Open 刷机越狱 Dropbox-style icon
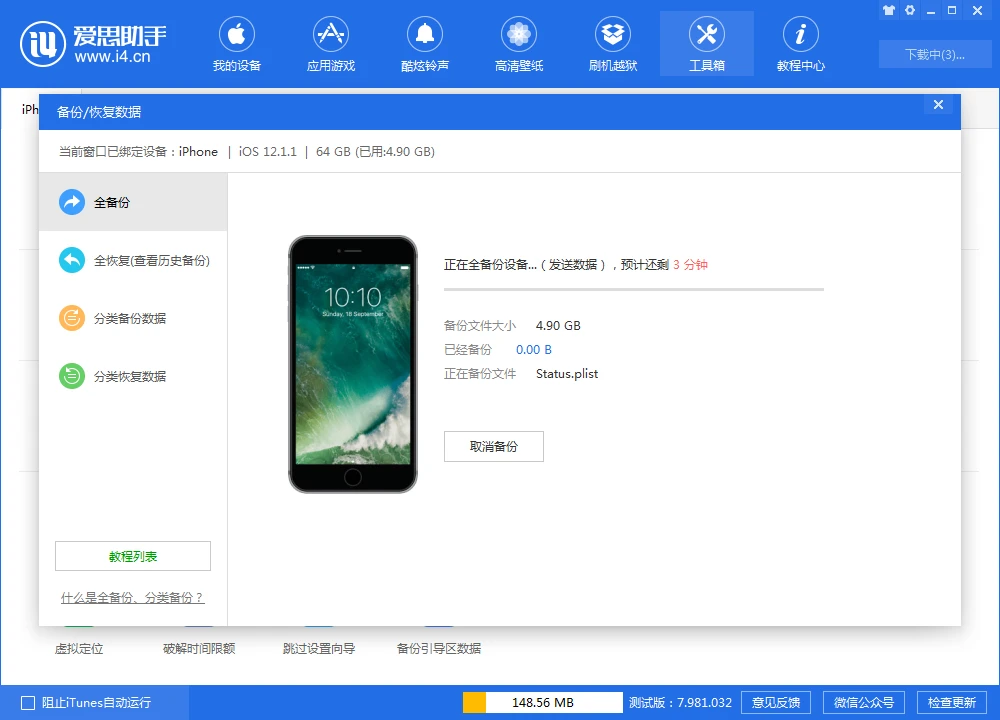This screenshot has height=720, width=1000. pos(613,37)
